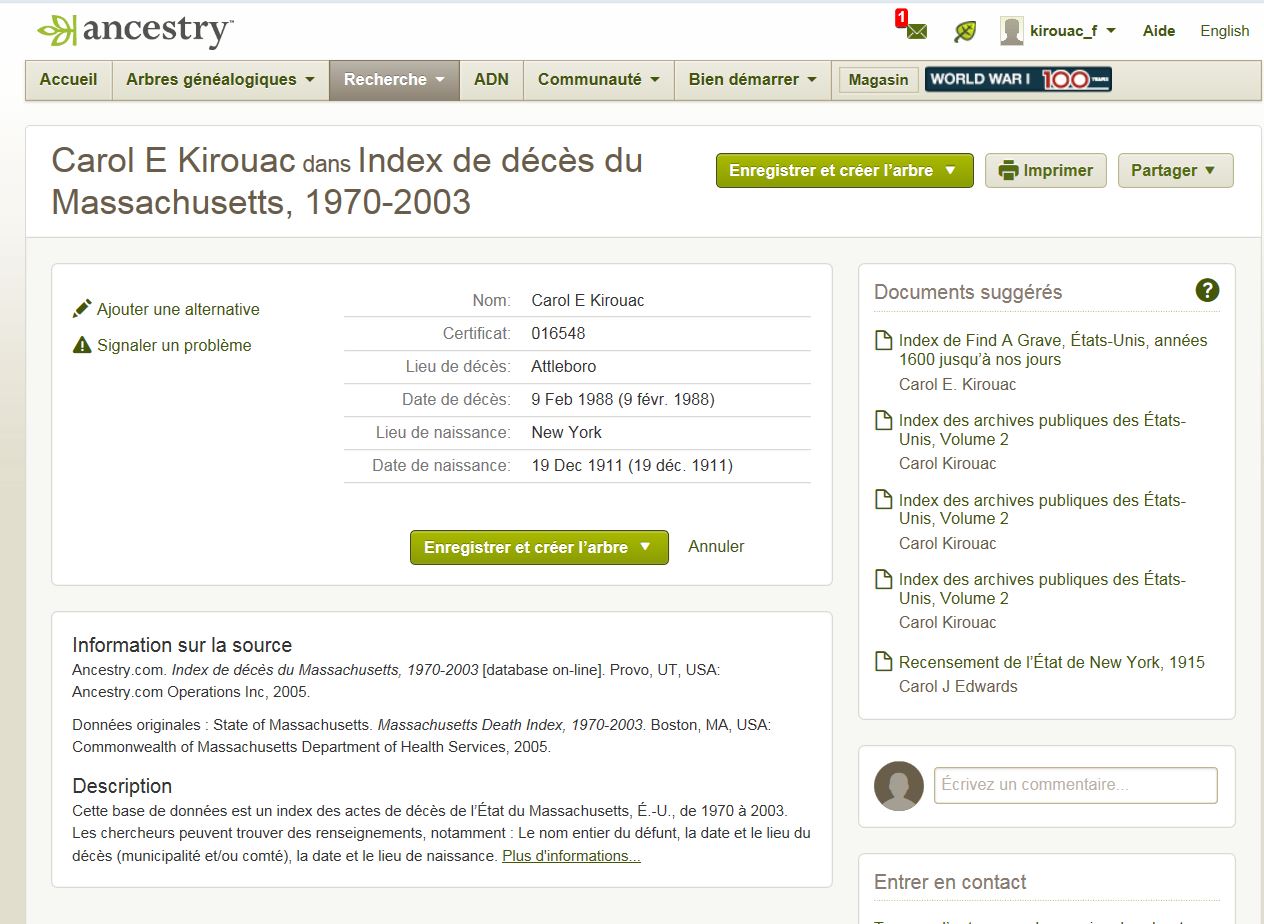The image size is (1264, 924).
Task: Click the document icon beside Find A Grave index
Action: point(883,340)
